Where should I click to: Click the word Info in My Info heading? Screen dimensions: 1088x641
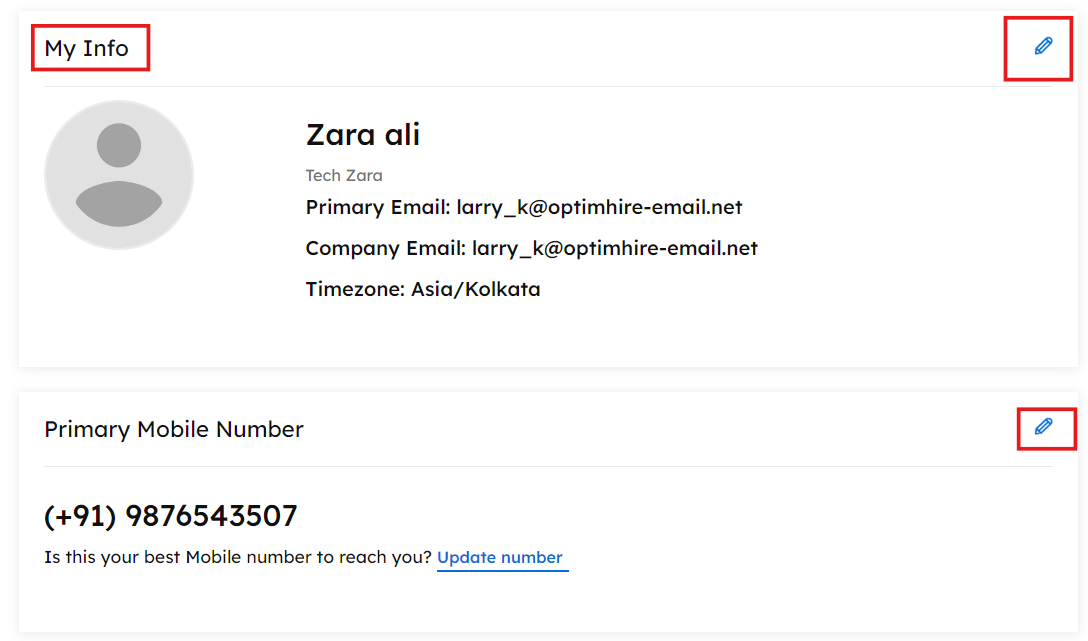(105, 48)
